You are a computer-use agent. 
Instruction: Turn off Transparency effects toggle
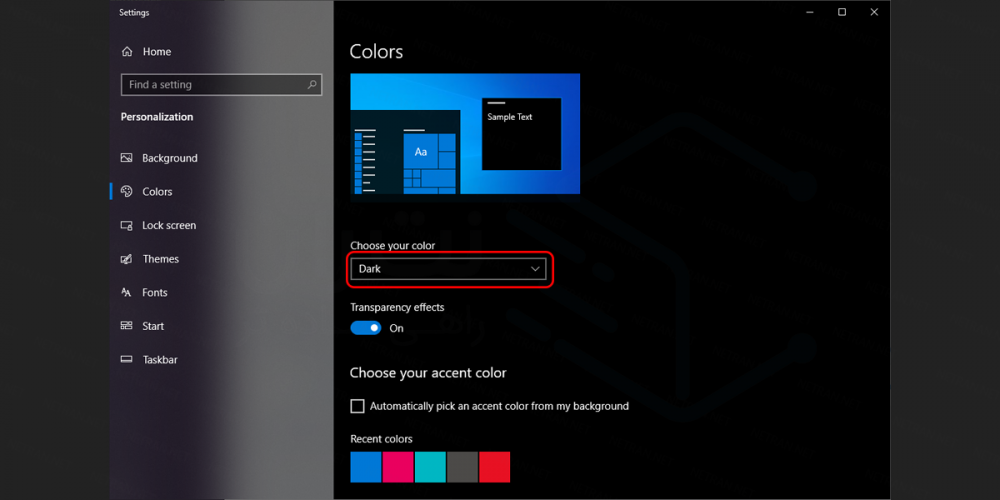(366, 328)
